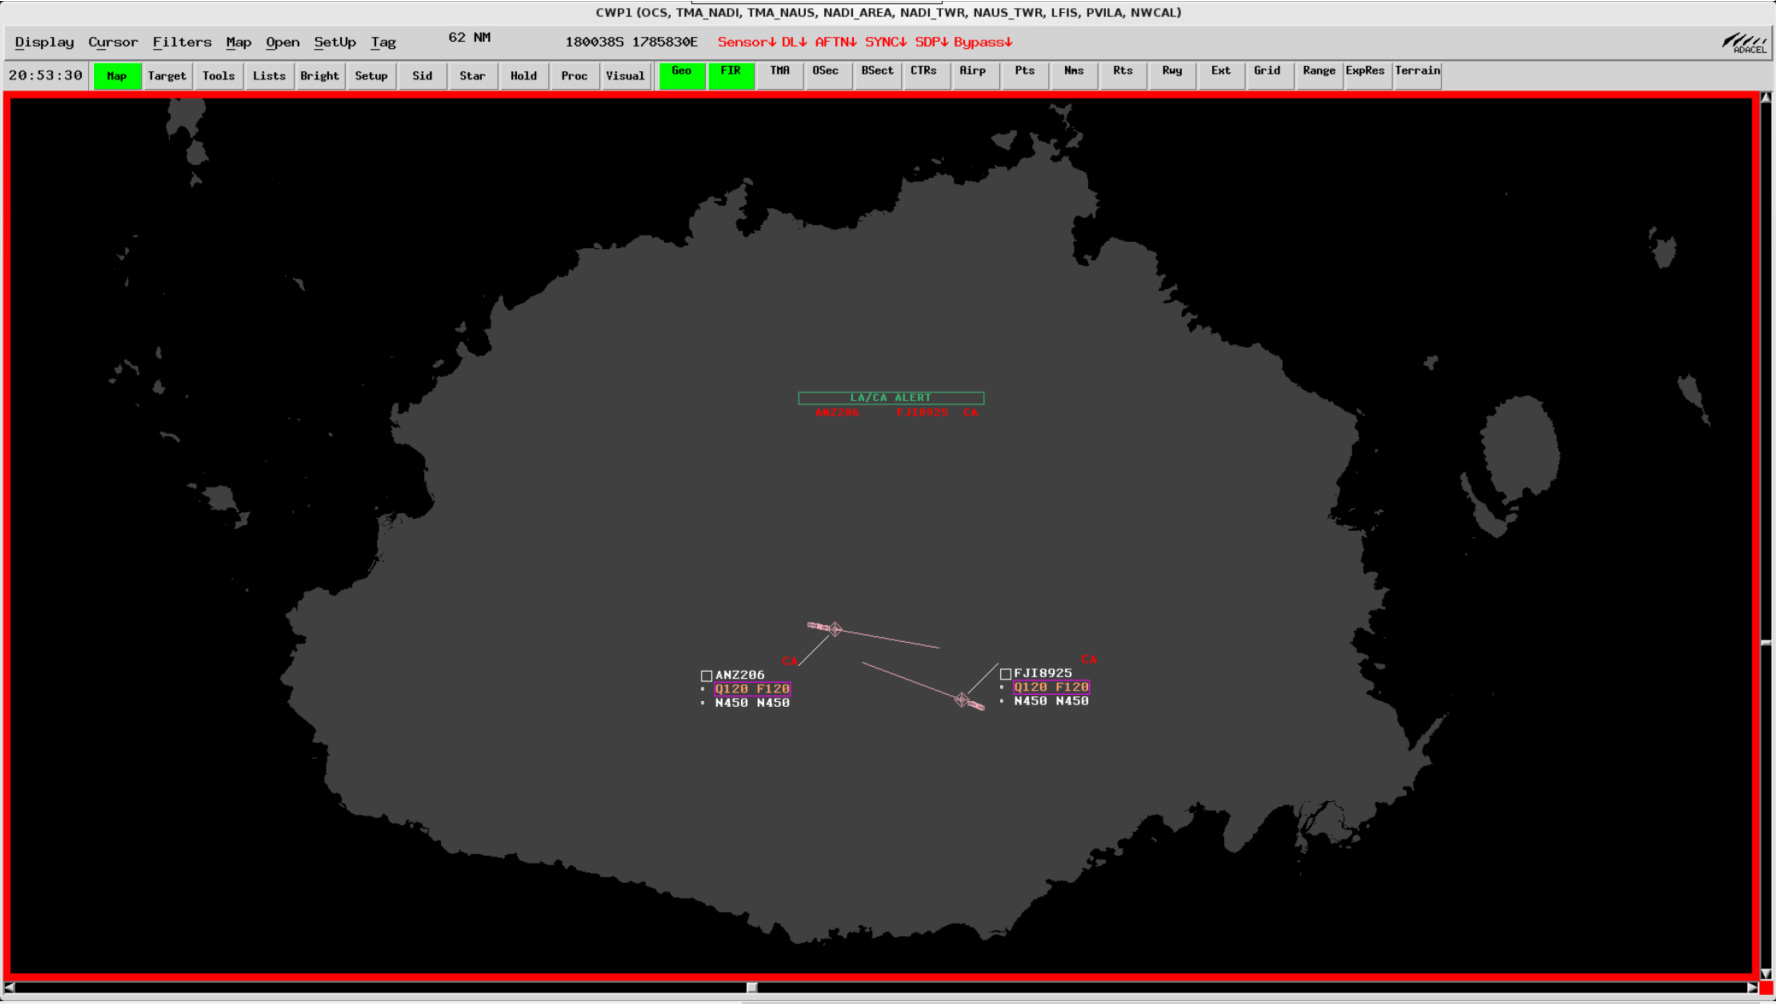
Task: Open the Filters menu
Action: tap(182, 42)
